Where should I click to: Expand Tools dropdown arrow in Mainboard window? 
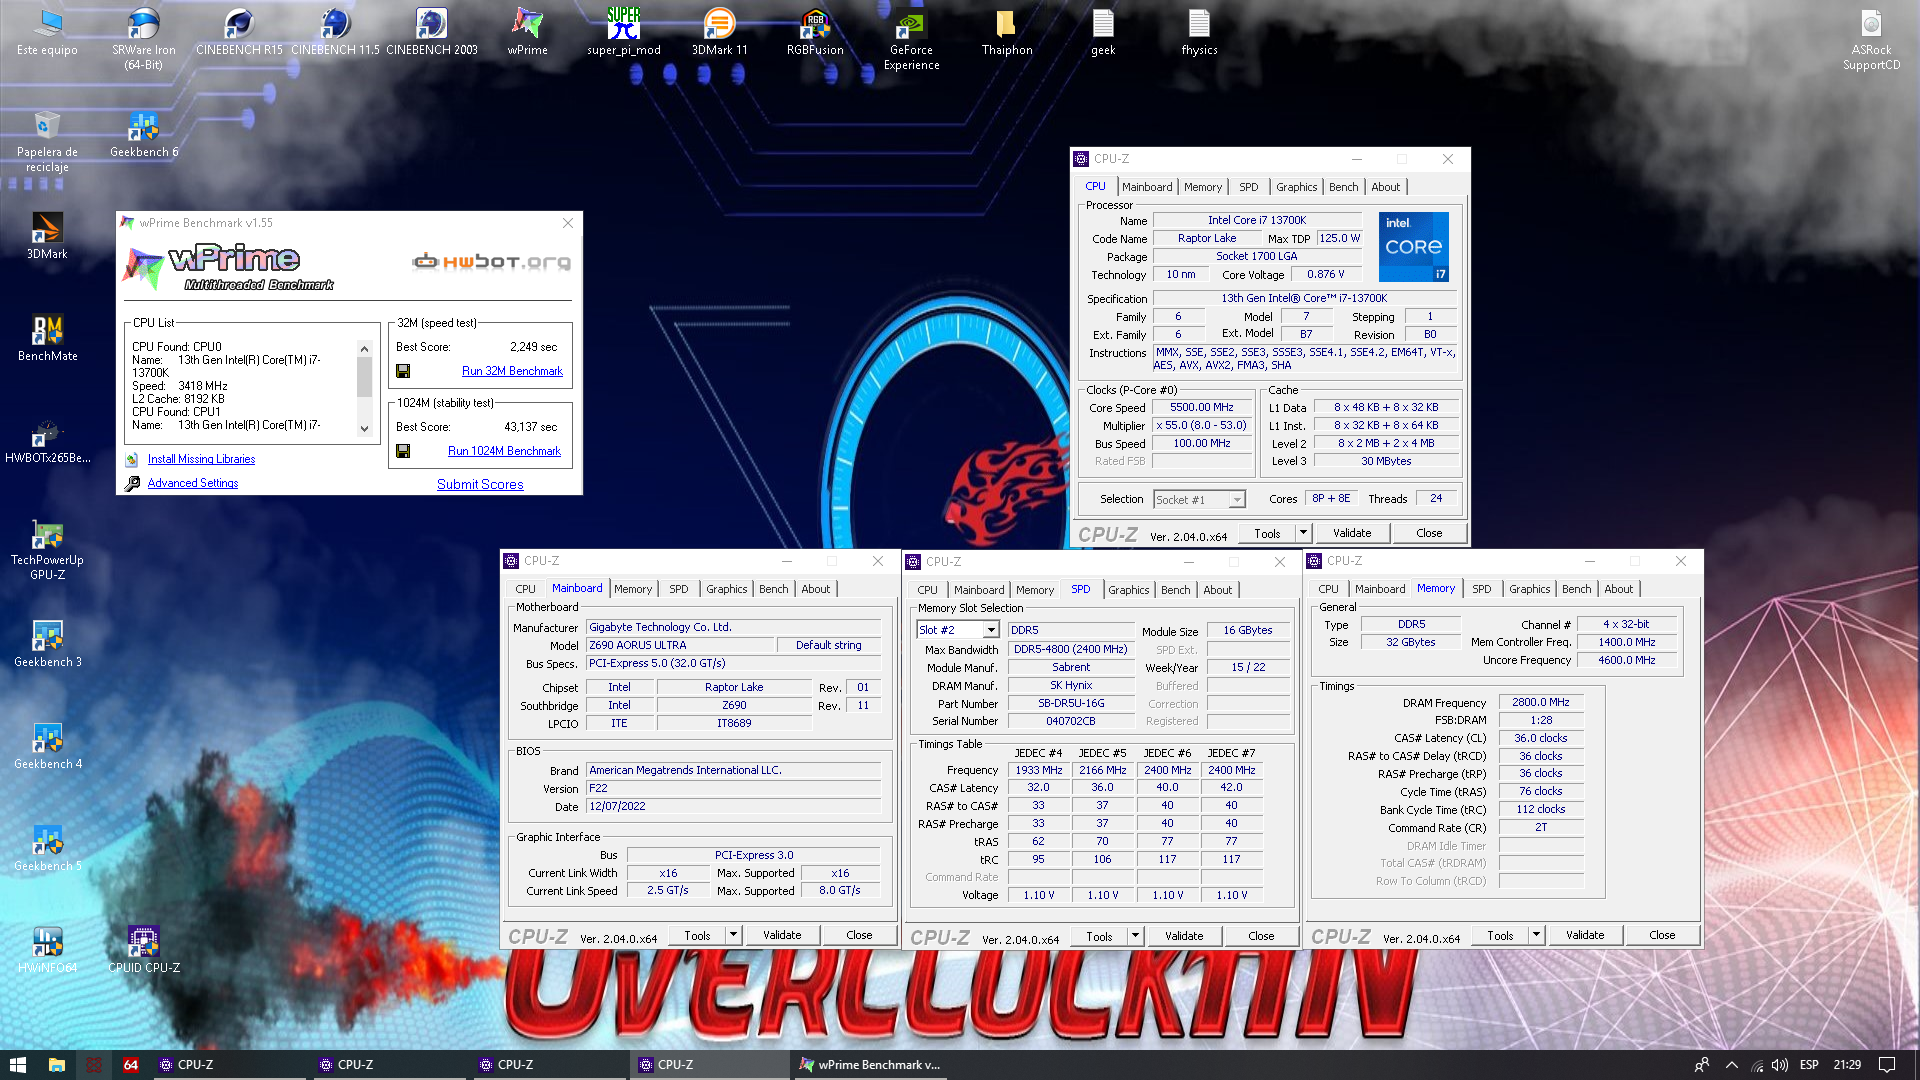(x=733, y=935)
